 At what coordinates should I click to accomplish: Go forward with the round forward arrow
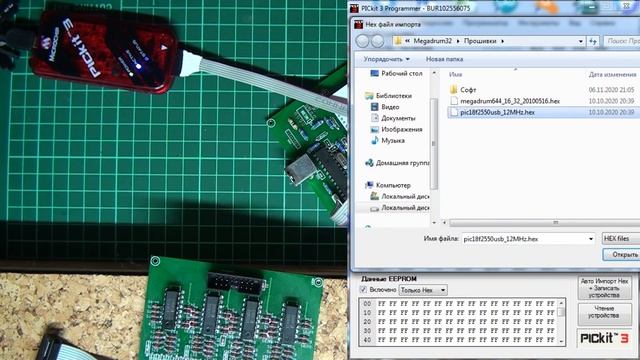click(378, 41)
